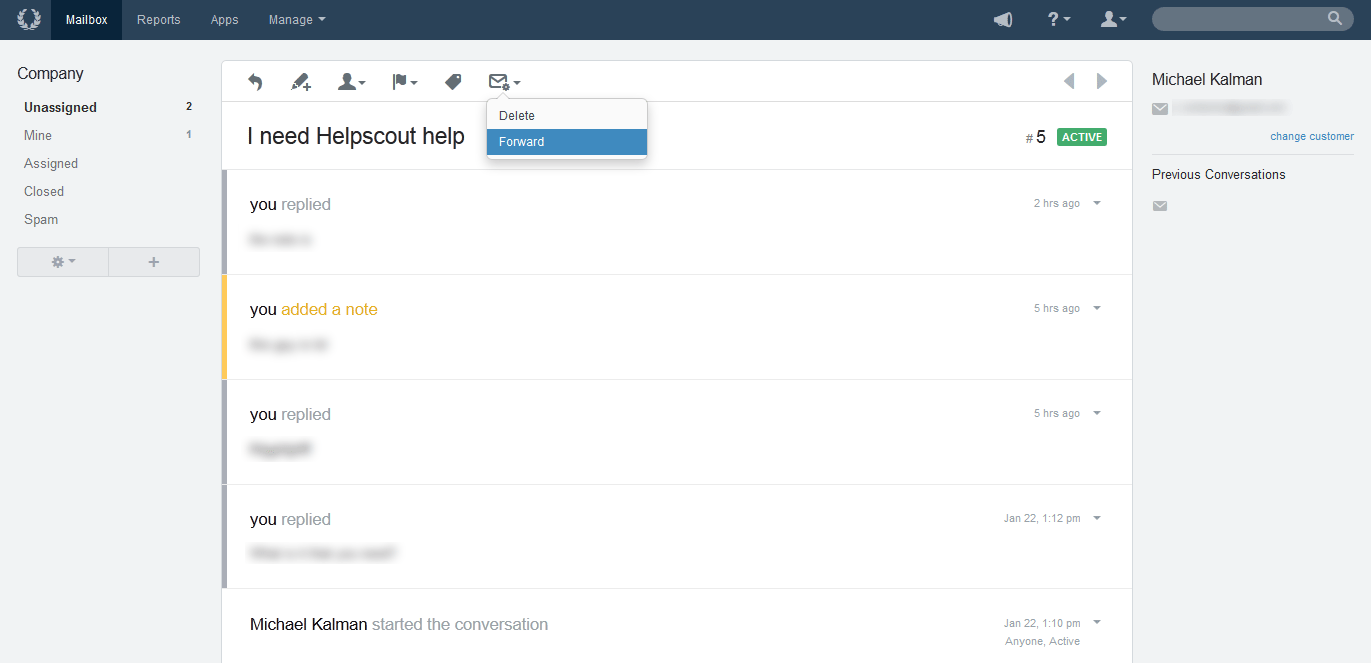Open the Reports tab

pos(159,20)
